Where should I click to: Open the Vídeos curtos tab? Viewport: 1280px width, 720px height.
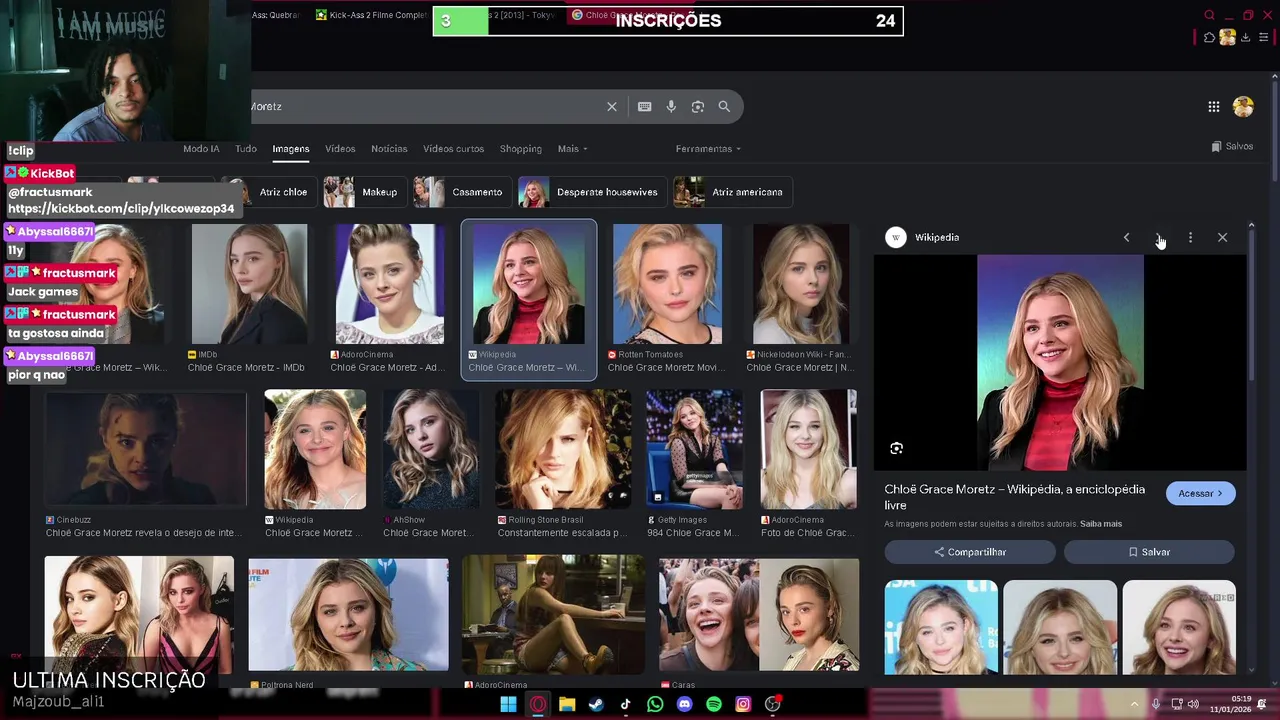pyautogui.click(x=453, y=149)
